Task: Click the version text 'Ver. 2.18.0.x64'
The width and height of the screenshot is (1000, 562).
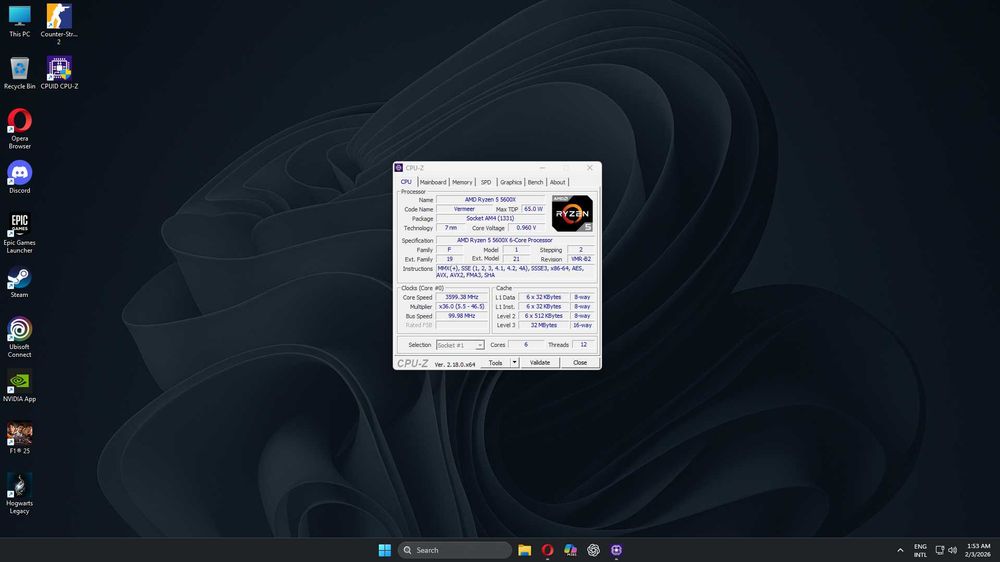Action: click(x=455, y=364)
